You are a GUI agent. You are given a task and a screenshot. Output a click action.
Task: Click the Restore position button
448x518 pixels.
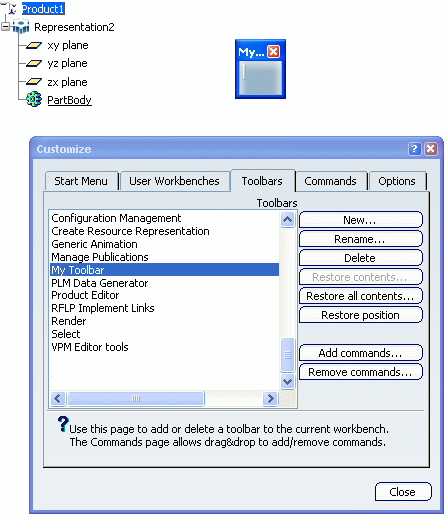[x=361, y=315]
